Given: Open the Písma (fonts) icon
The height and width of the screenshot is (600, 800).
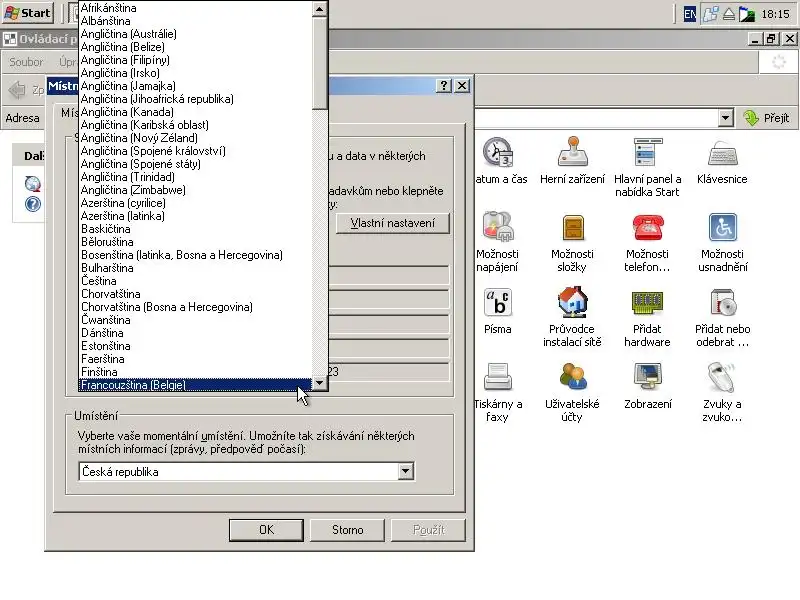Looking at the screenshot, I should (497, 302).
